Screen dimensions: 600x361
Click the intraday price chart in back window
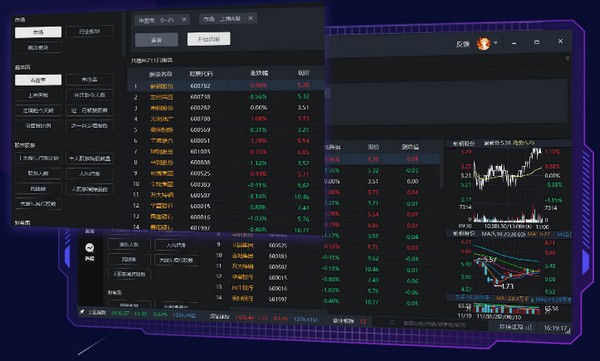coord(508,186)
